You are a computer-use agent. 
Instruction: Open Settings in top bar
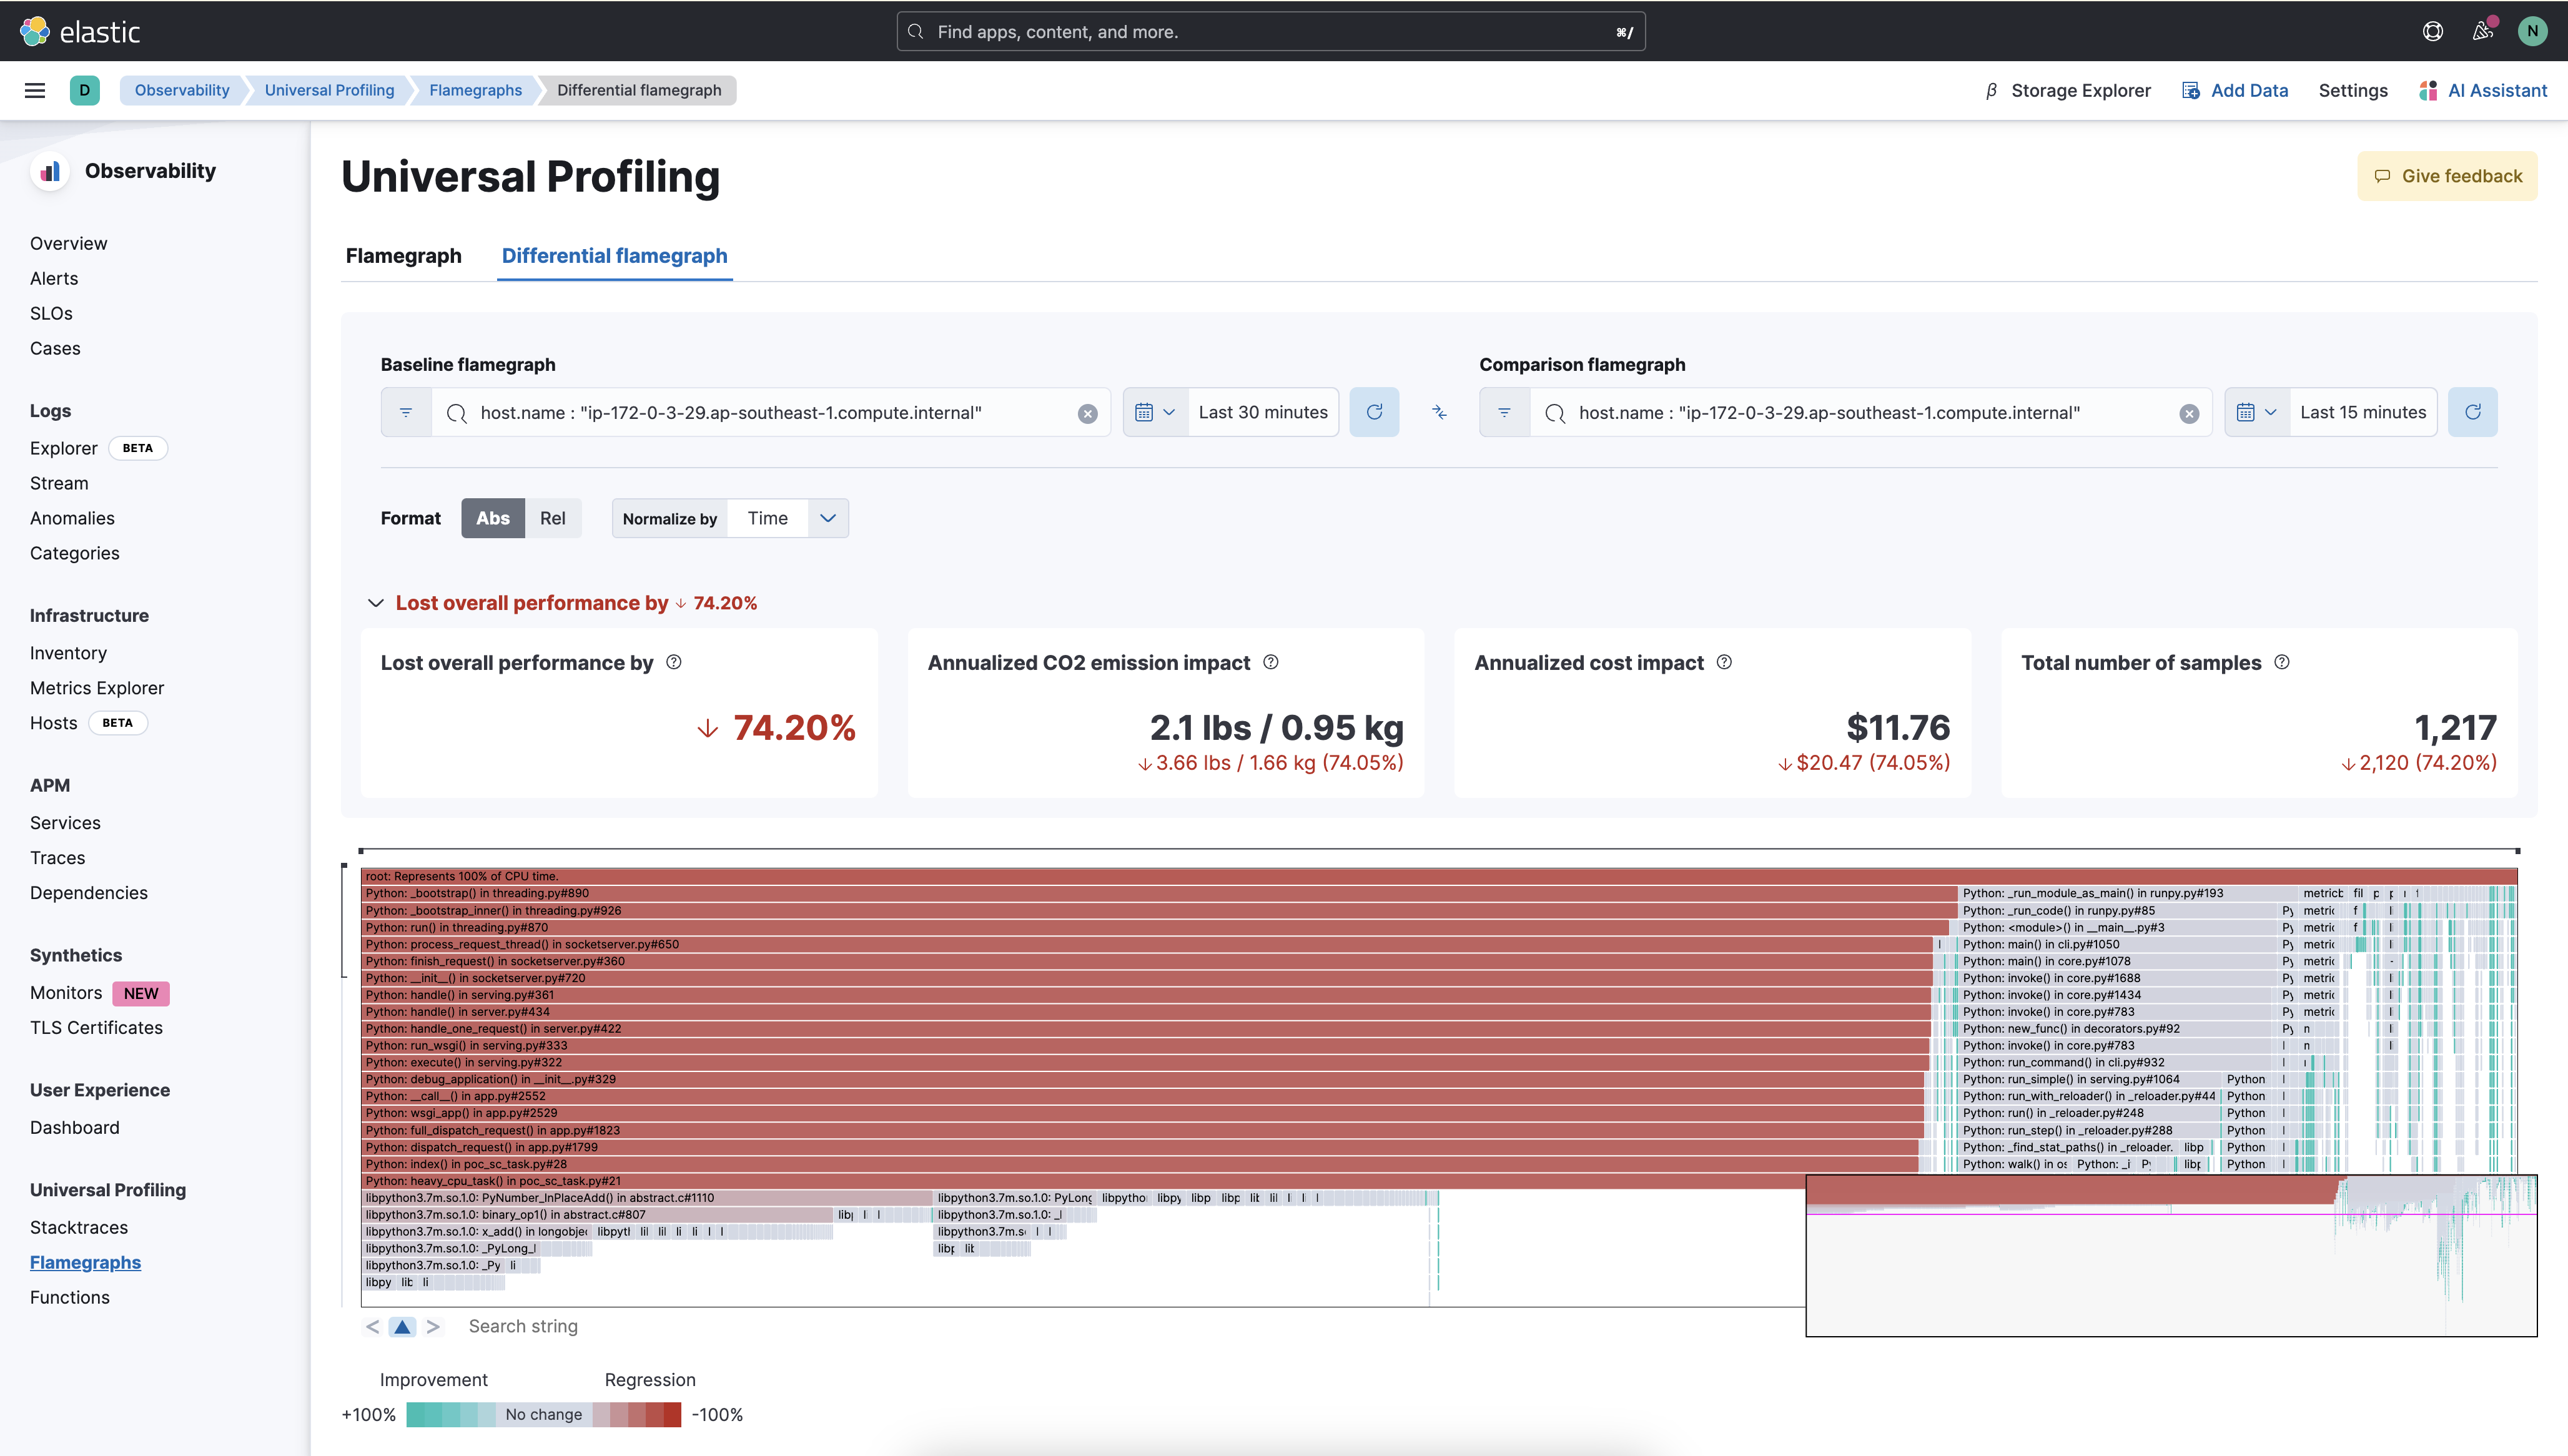pos(2353,90)
